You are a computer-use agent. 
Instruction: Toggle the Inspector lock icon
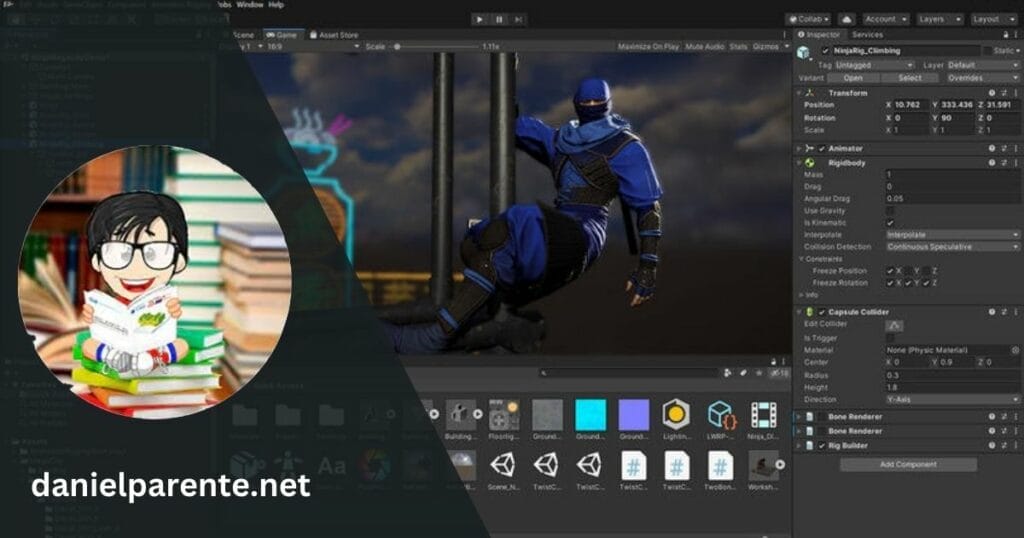[x=1006, y=35]
